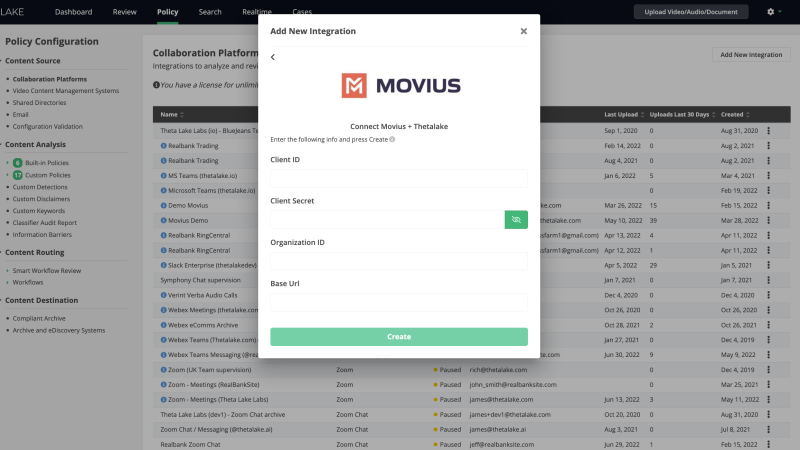Open Email content source
This screenshot has height=450, width=800.
click(20, 114)
